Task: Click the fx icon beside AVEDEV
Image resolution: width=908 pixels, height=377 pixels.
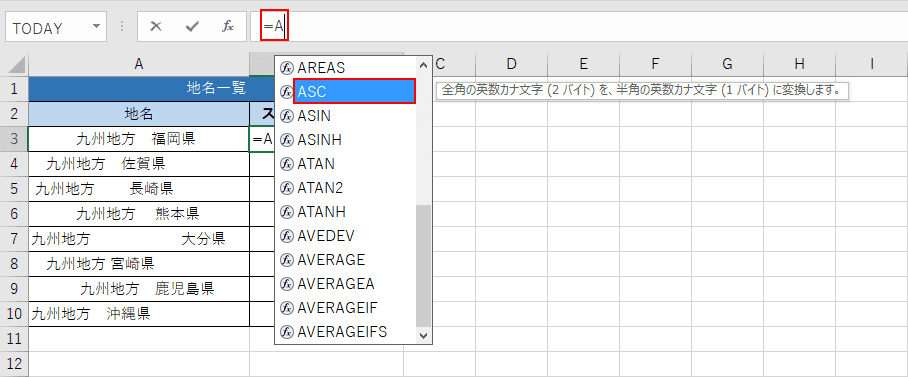Action: (287, 236)
